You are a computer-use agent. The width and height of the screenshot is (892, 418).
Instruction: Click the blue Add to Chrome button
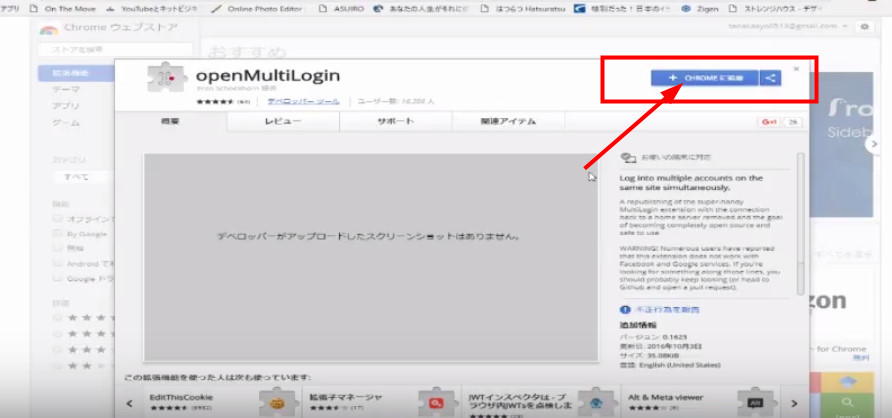point(704,78)
